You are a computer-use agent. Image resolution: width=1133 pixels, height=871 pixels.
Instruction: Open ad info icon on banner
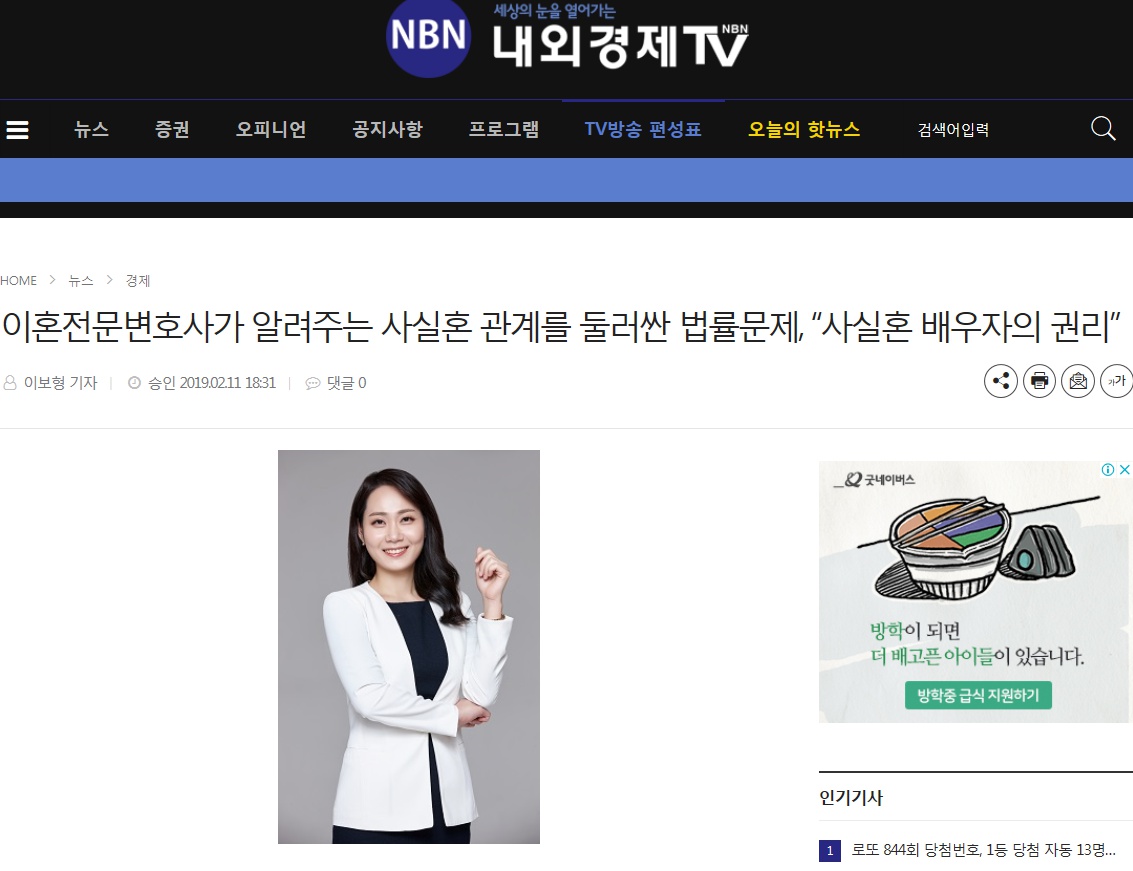pos(1108,470)
